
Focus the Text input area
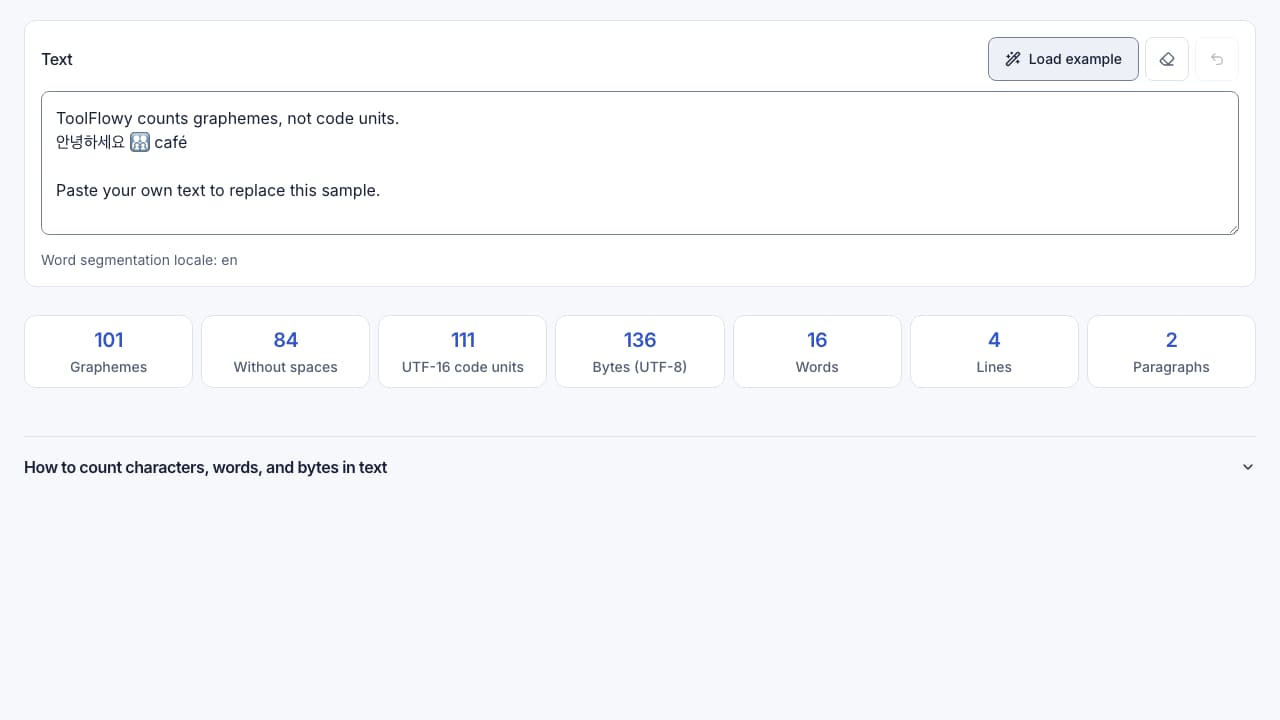pyautogui.click(x=640, y=163)
